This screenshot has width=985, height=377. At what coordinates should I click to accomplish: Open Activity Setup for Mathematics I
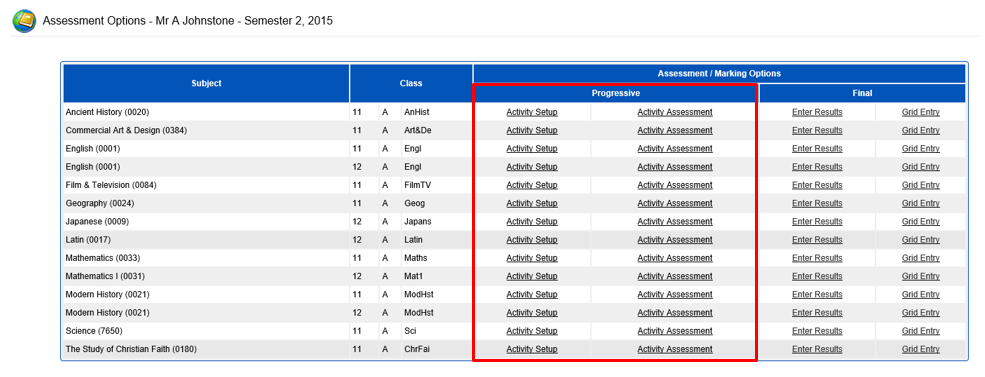coord(531,276)
